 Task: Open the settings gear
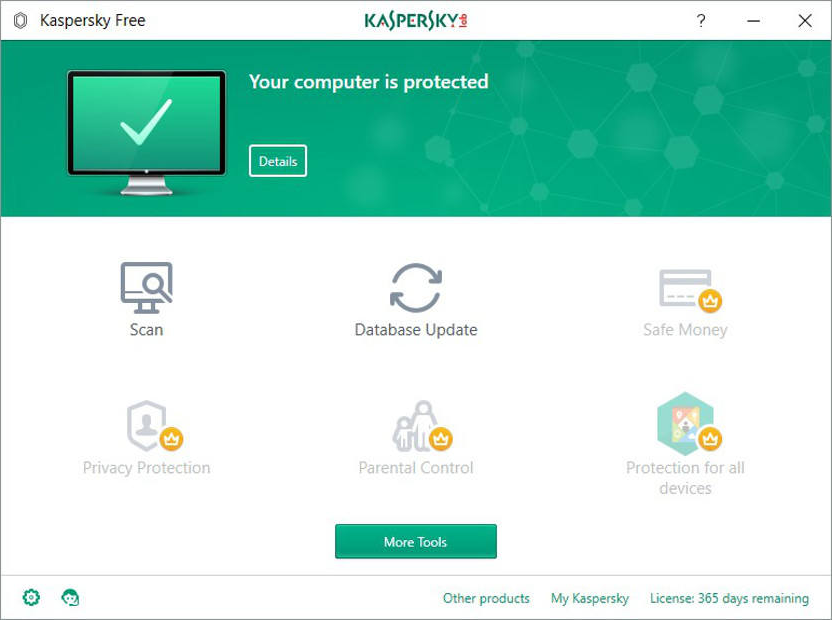tap(30, 597)
